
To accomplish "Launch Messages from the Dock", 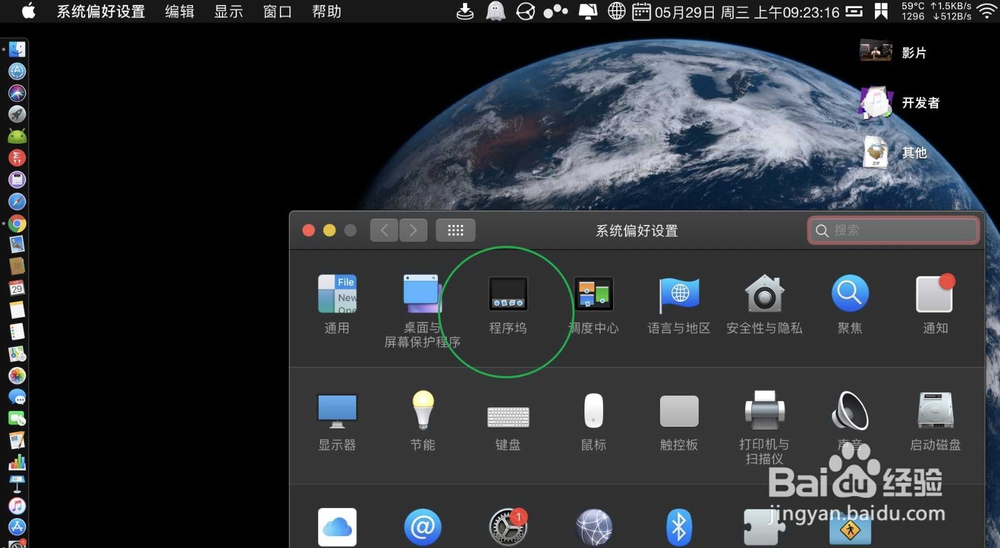I will tap(17, 397).
